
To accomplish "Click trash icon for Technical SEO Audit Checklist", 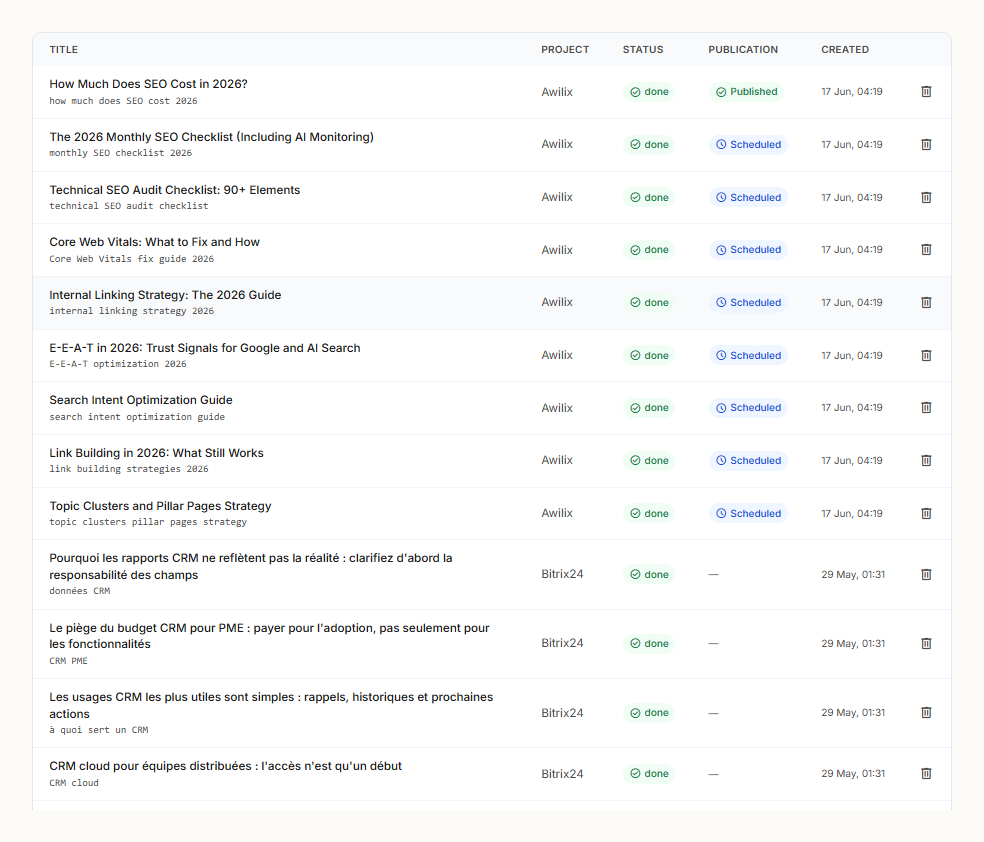I will pyautogui.click(x=926, y=197).
